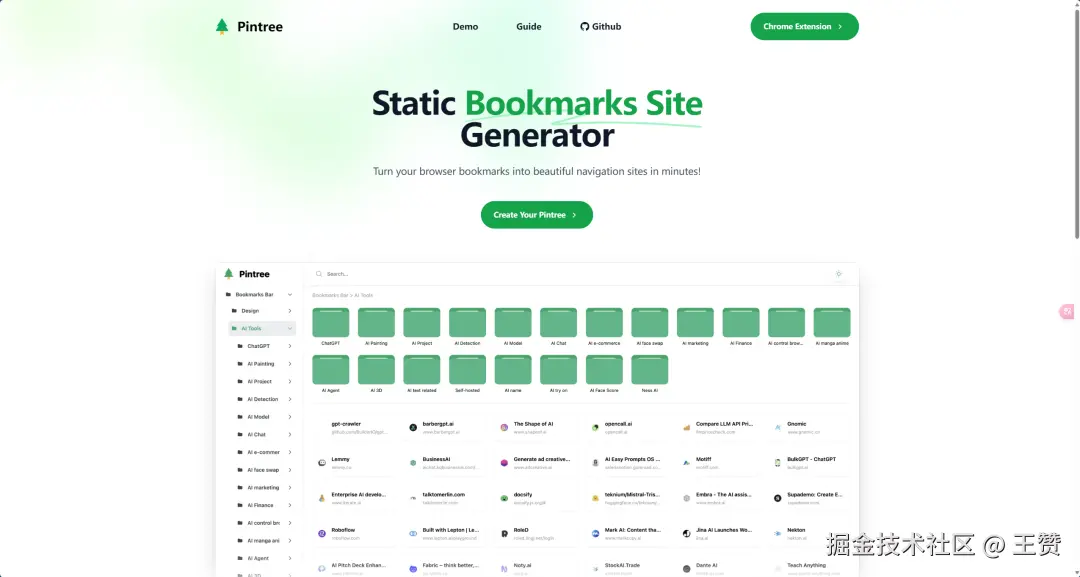Click Create Your Pintree button
Image resolution: width=1080 pixels, height=577 pixels.
click(537, 215)
